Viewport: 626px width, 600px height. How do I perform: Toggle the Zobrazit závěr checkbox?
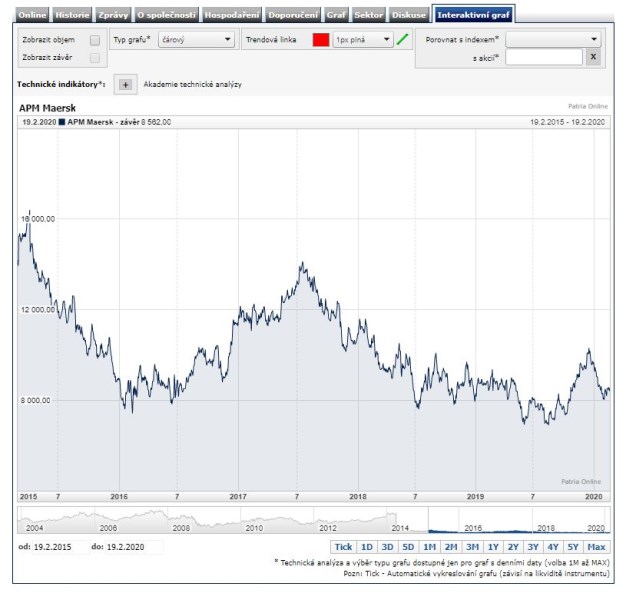click(x=95, y=58)
